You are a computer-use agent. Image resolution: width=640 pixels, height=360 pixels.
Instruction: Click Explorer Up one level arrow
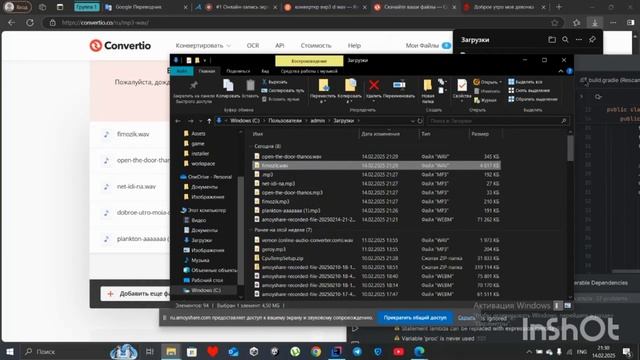click(x=209, y=121)
